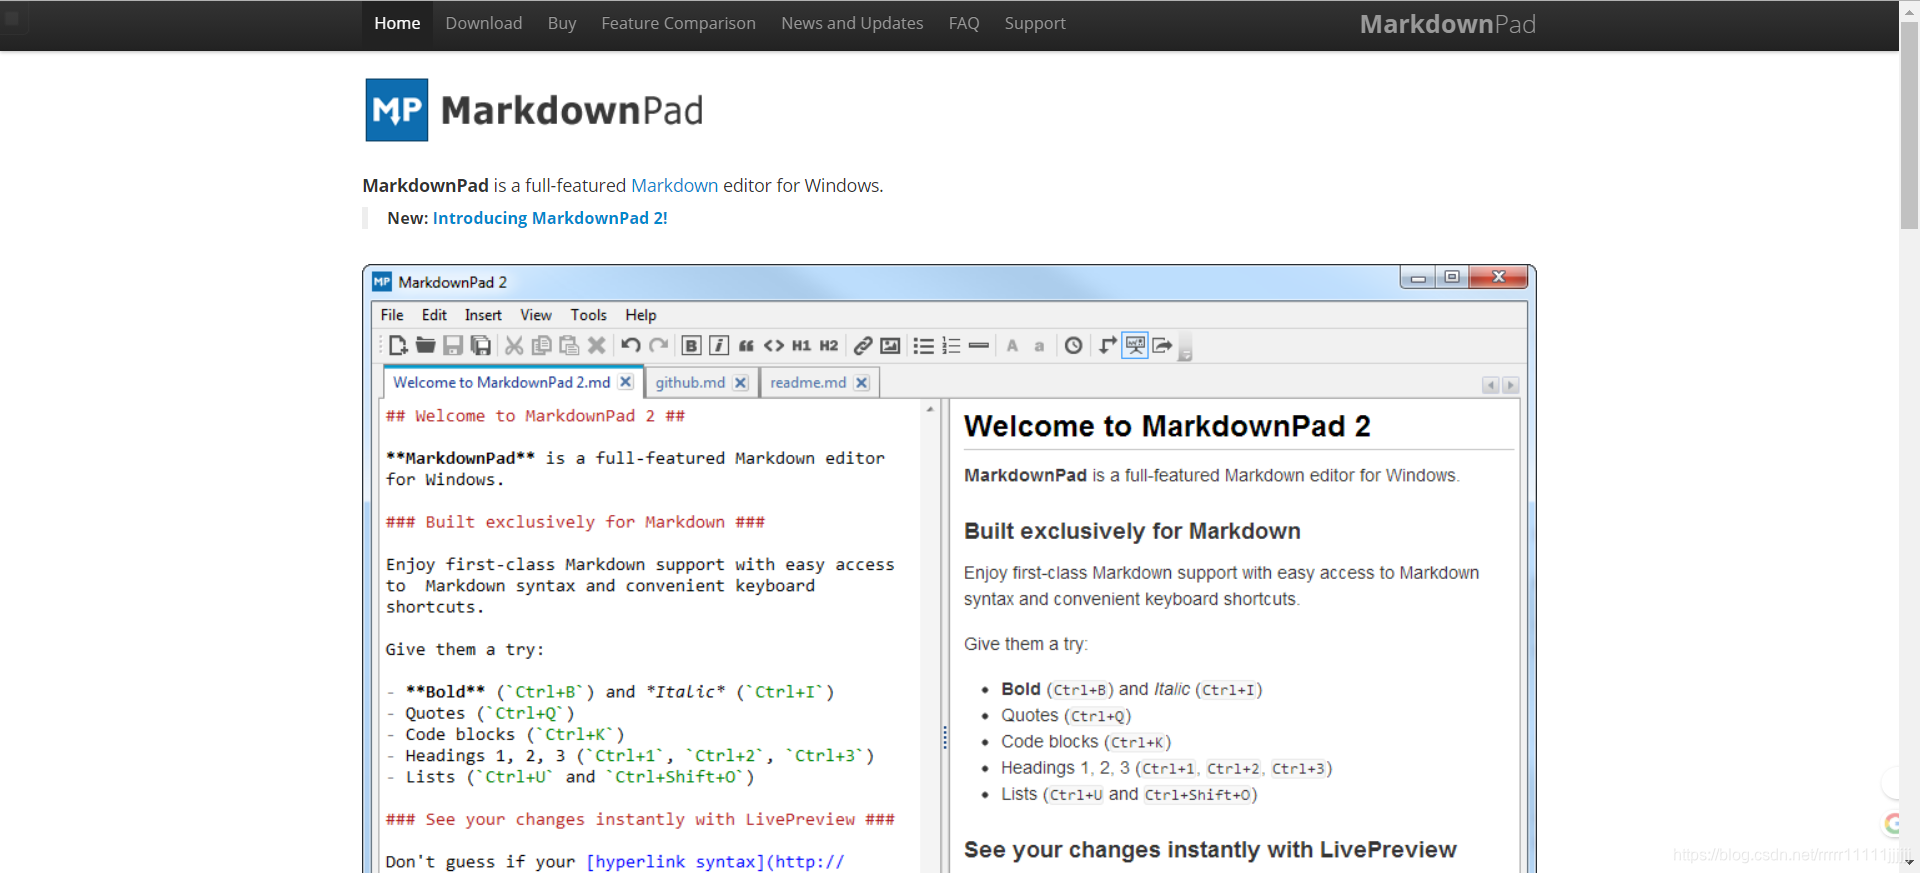
Task: Open the FAQ page link
Action: tap(964, 23)
